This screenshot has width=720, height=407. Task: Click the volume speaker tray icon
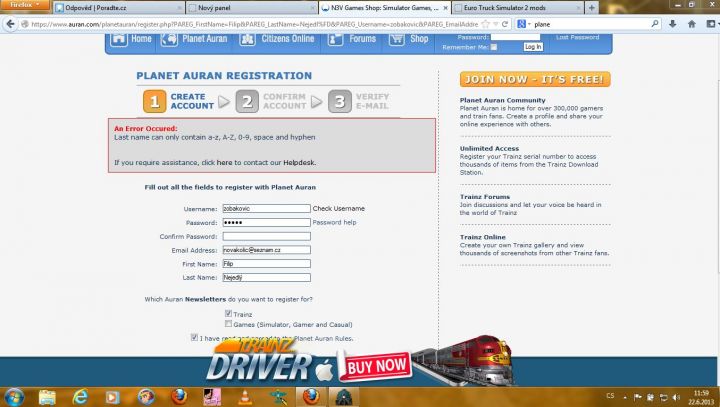[x=676, y=397]
